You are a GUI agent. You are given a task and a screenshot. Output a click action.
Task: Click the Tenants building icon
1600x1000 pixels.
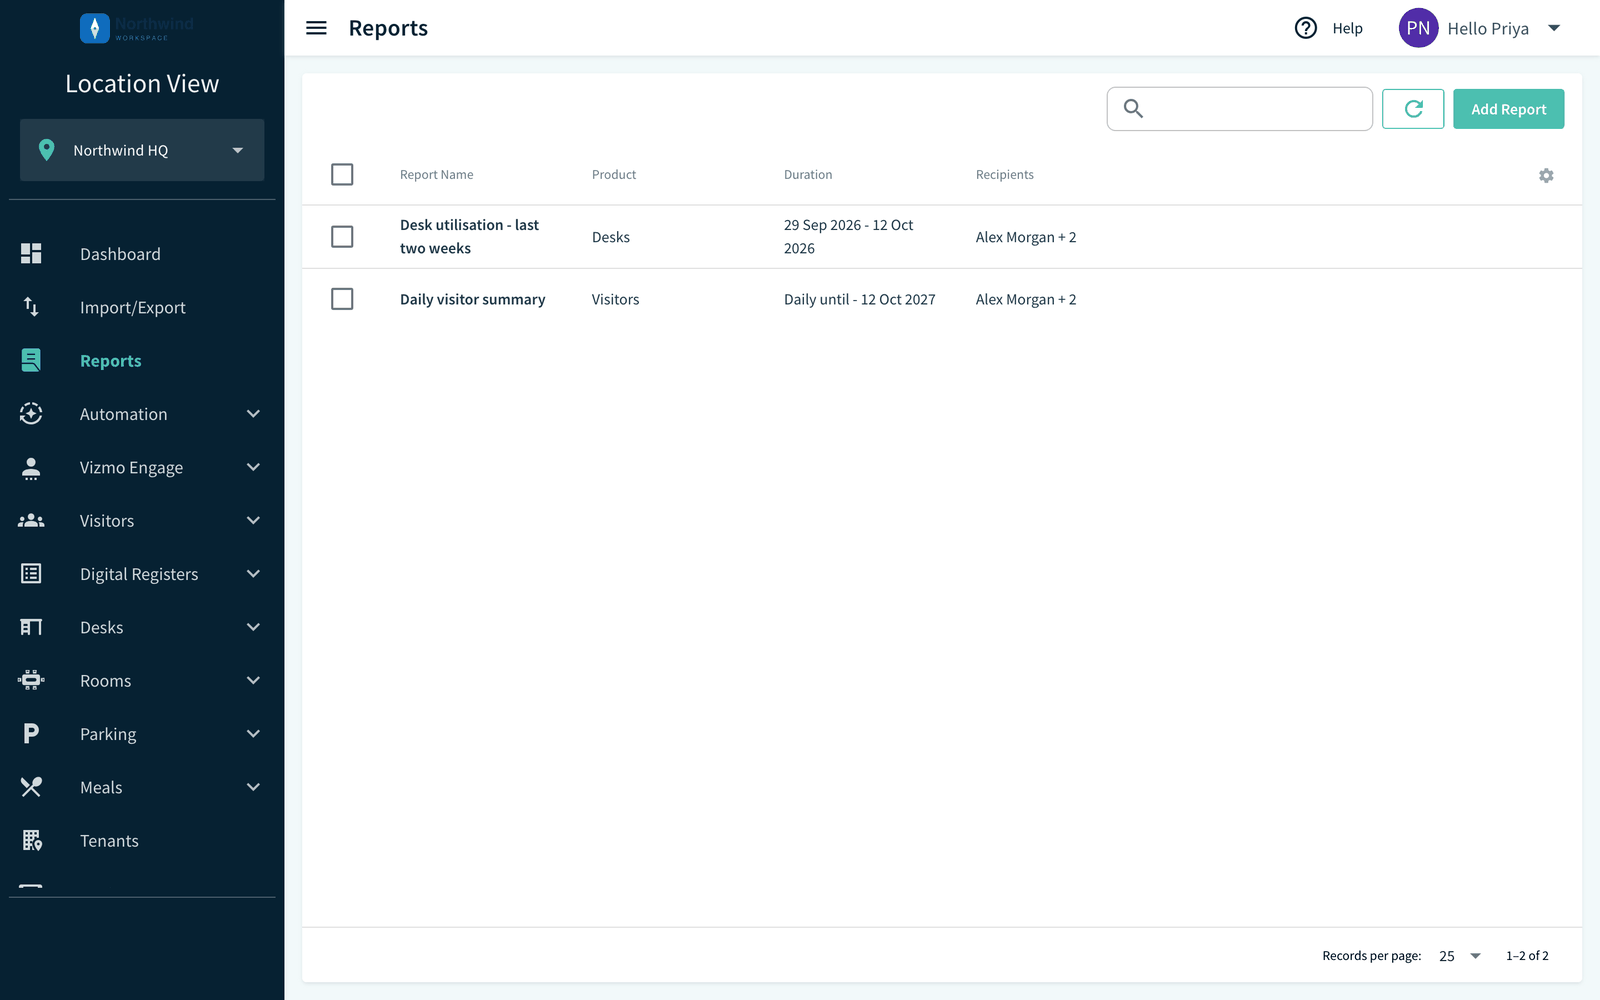[x=32, y=841]
